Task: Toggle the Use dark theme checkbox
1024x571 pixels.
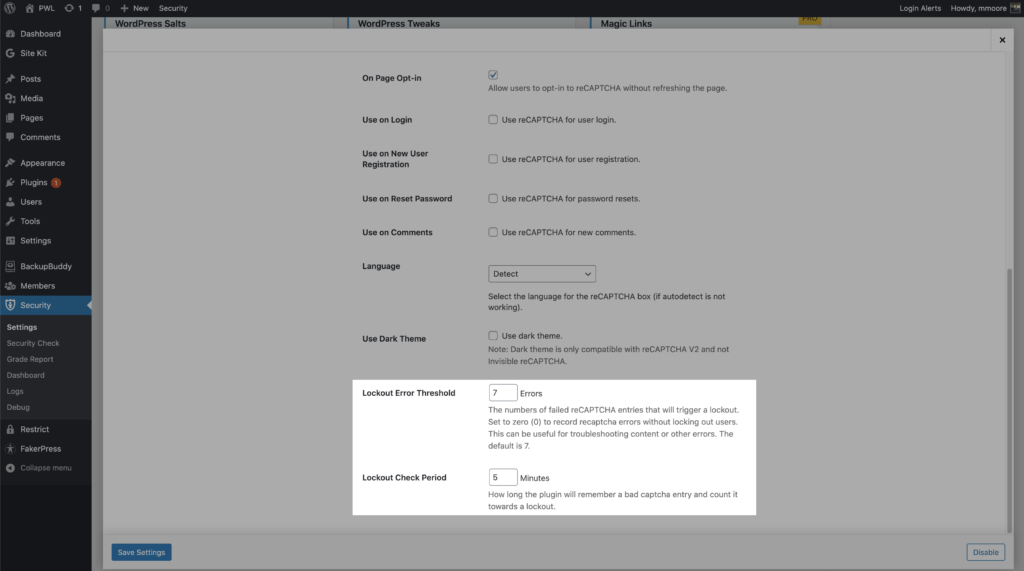Action: pos(493,336)
